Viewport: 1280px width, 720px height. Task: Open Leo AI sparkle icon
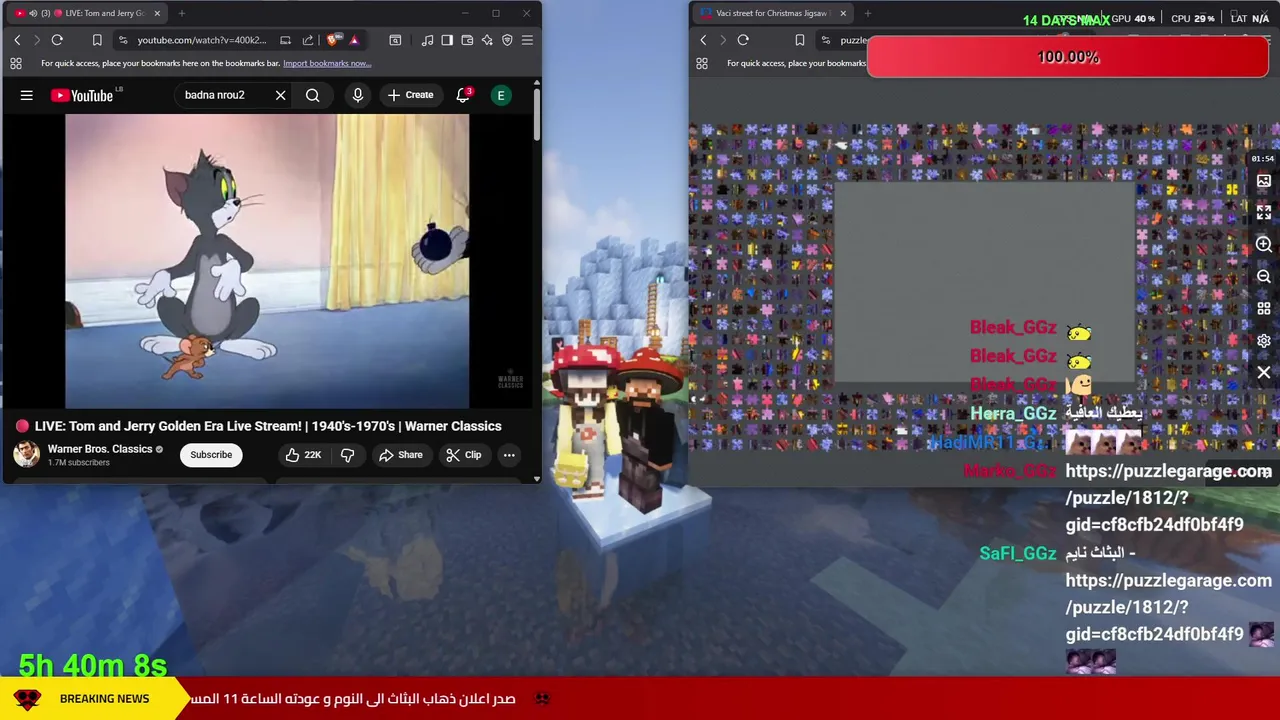(487, 40)
